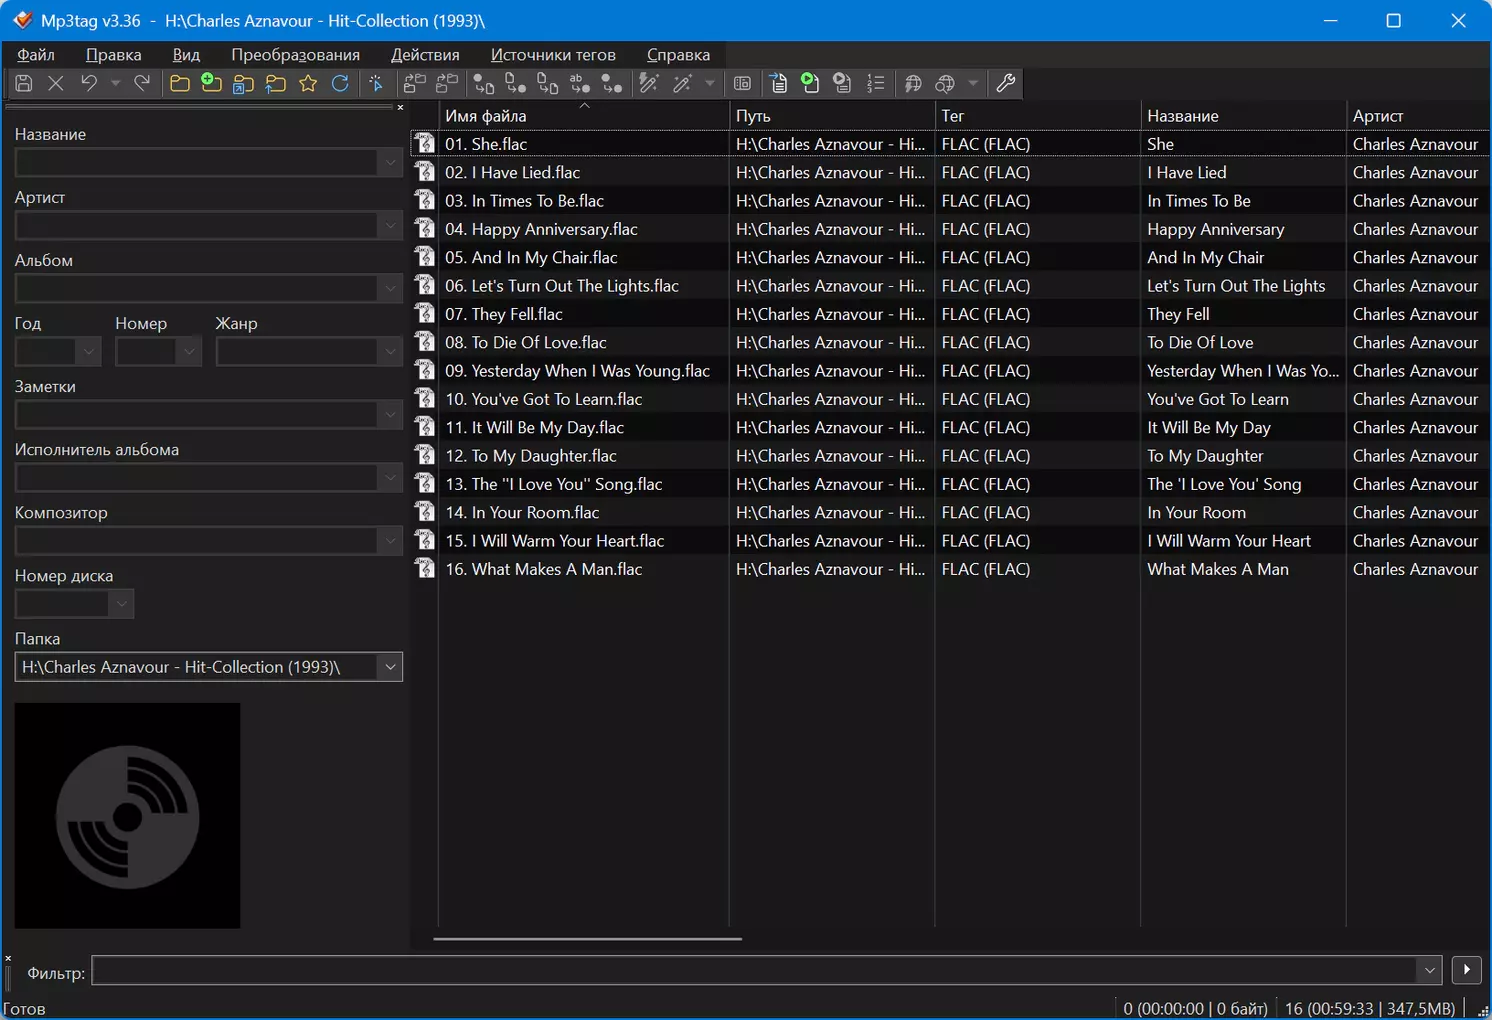
Task: Expand the Номер field dropdown
Action: tap(189, 352)
